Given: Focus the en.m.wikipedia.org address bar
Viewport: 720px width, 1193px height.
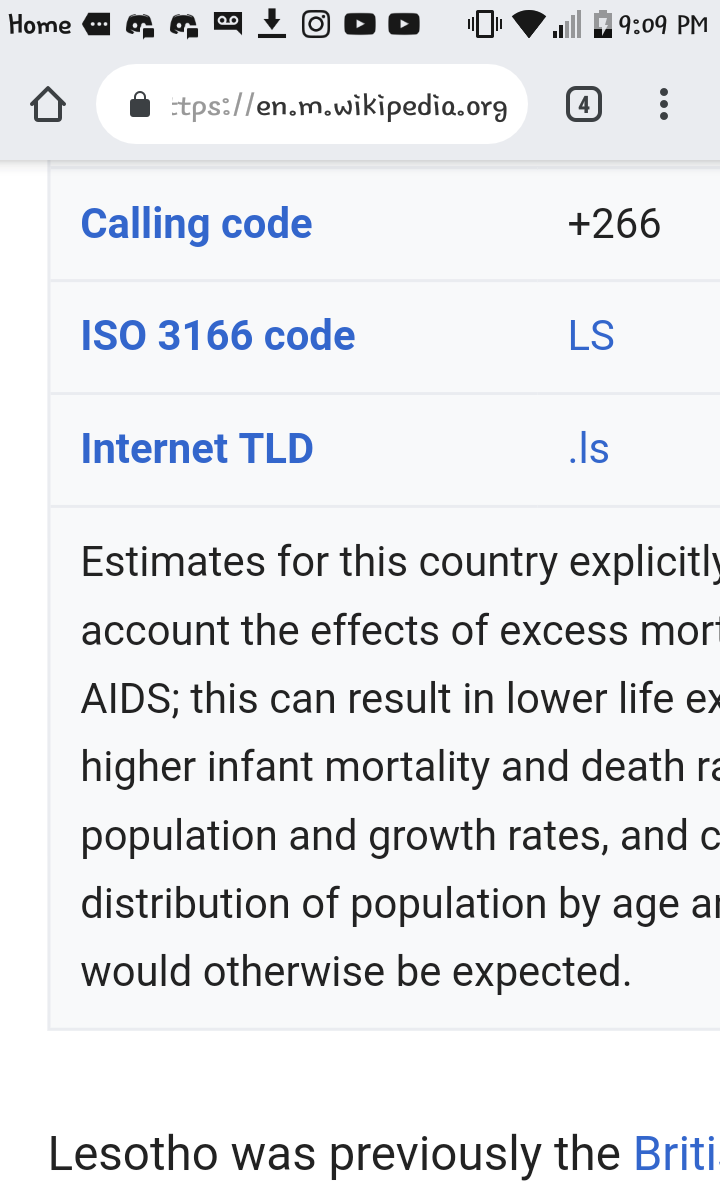Looking at the screenshot, I should click(312, 104).
